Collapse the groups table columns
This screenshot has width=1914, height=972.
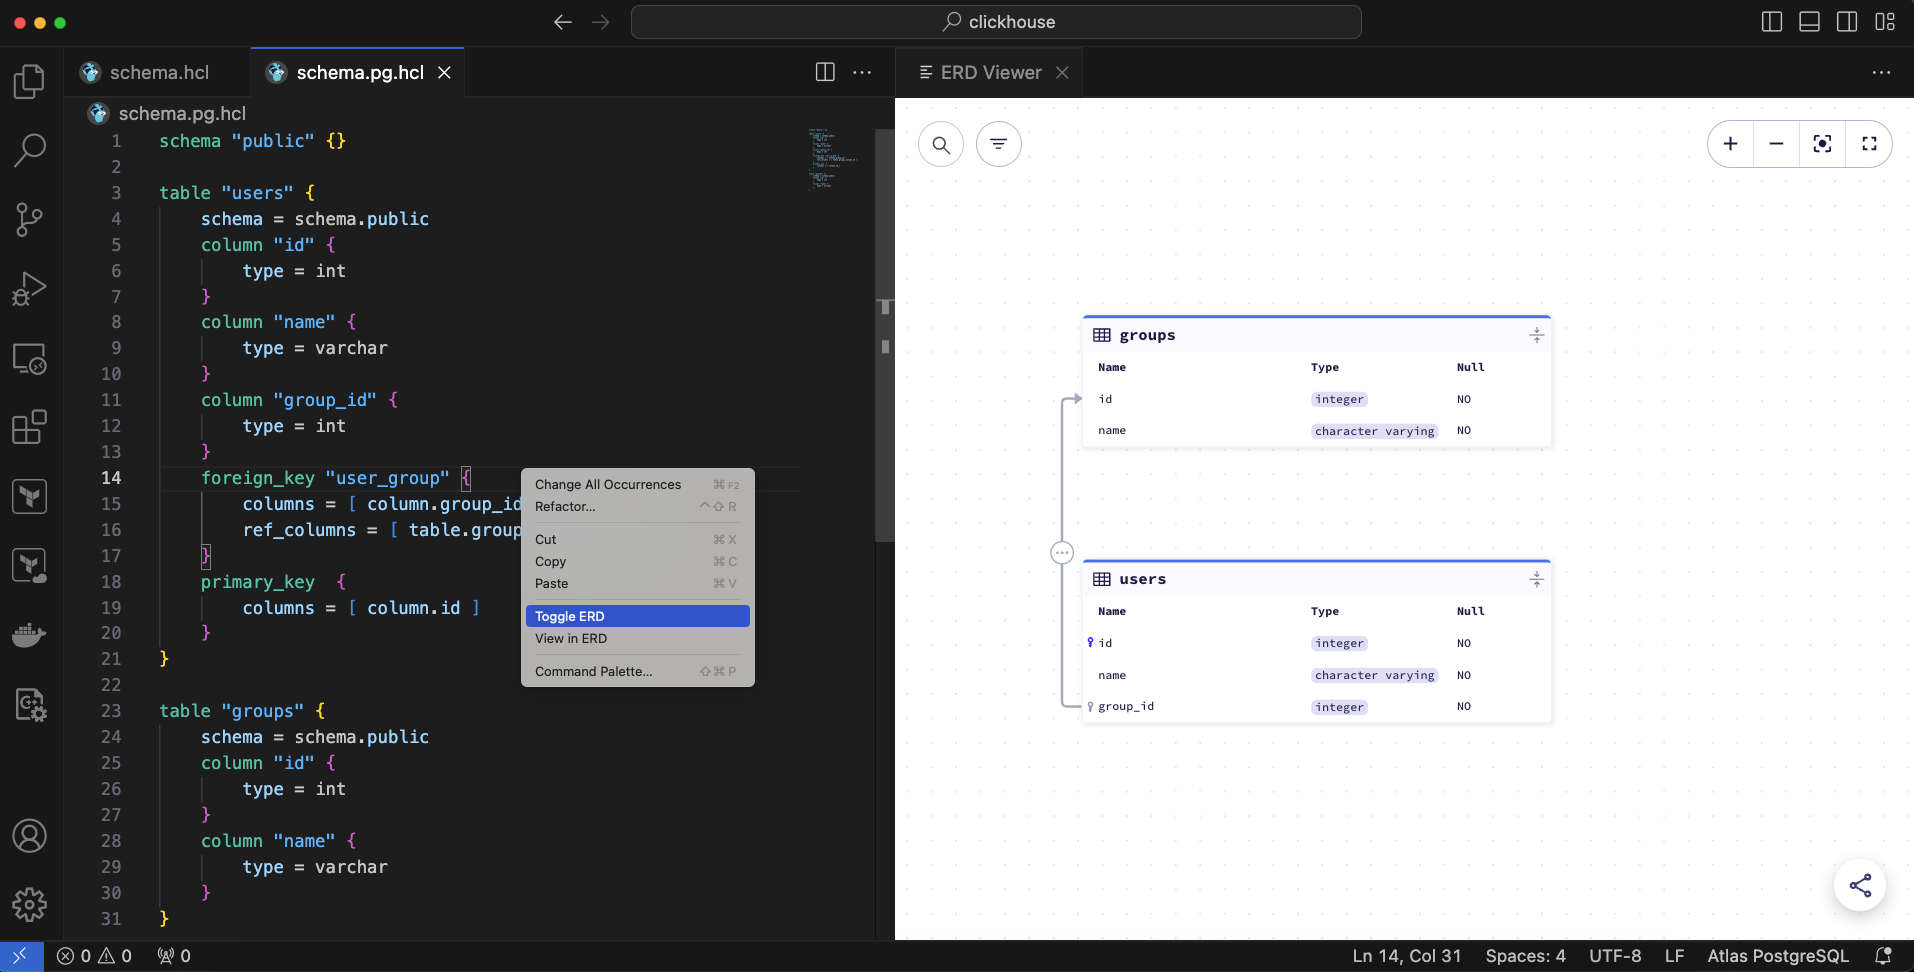point(1536,335)
